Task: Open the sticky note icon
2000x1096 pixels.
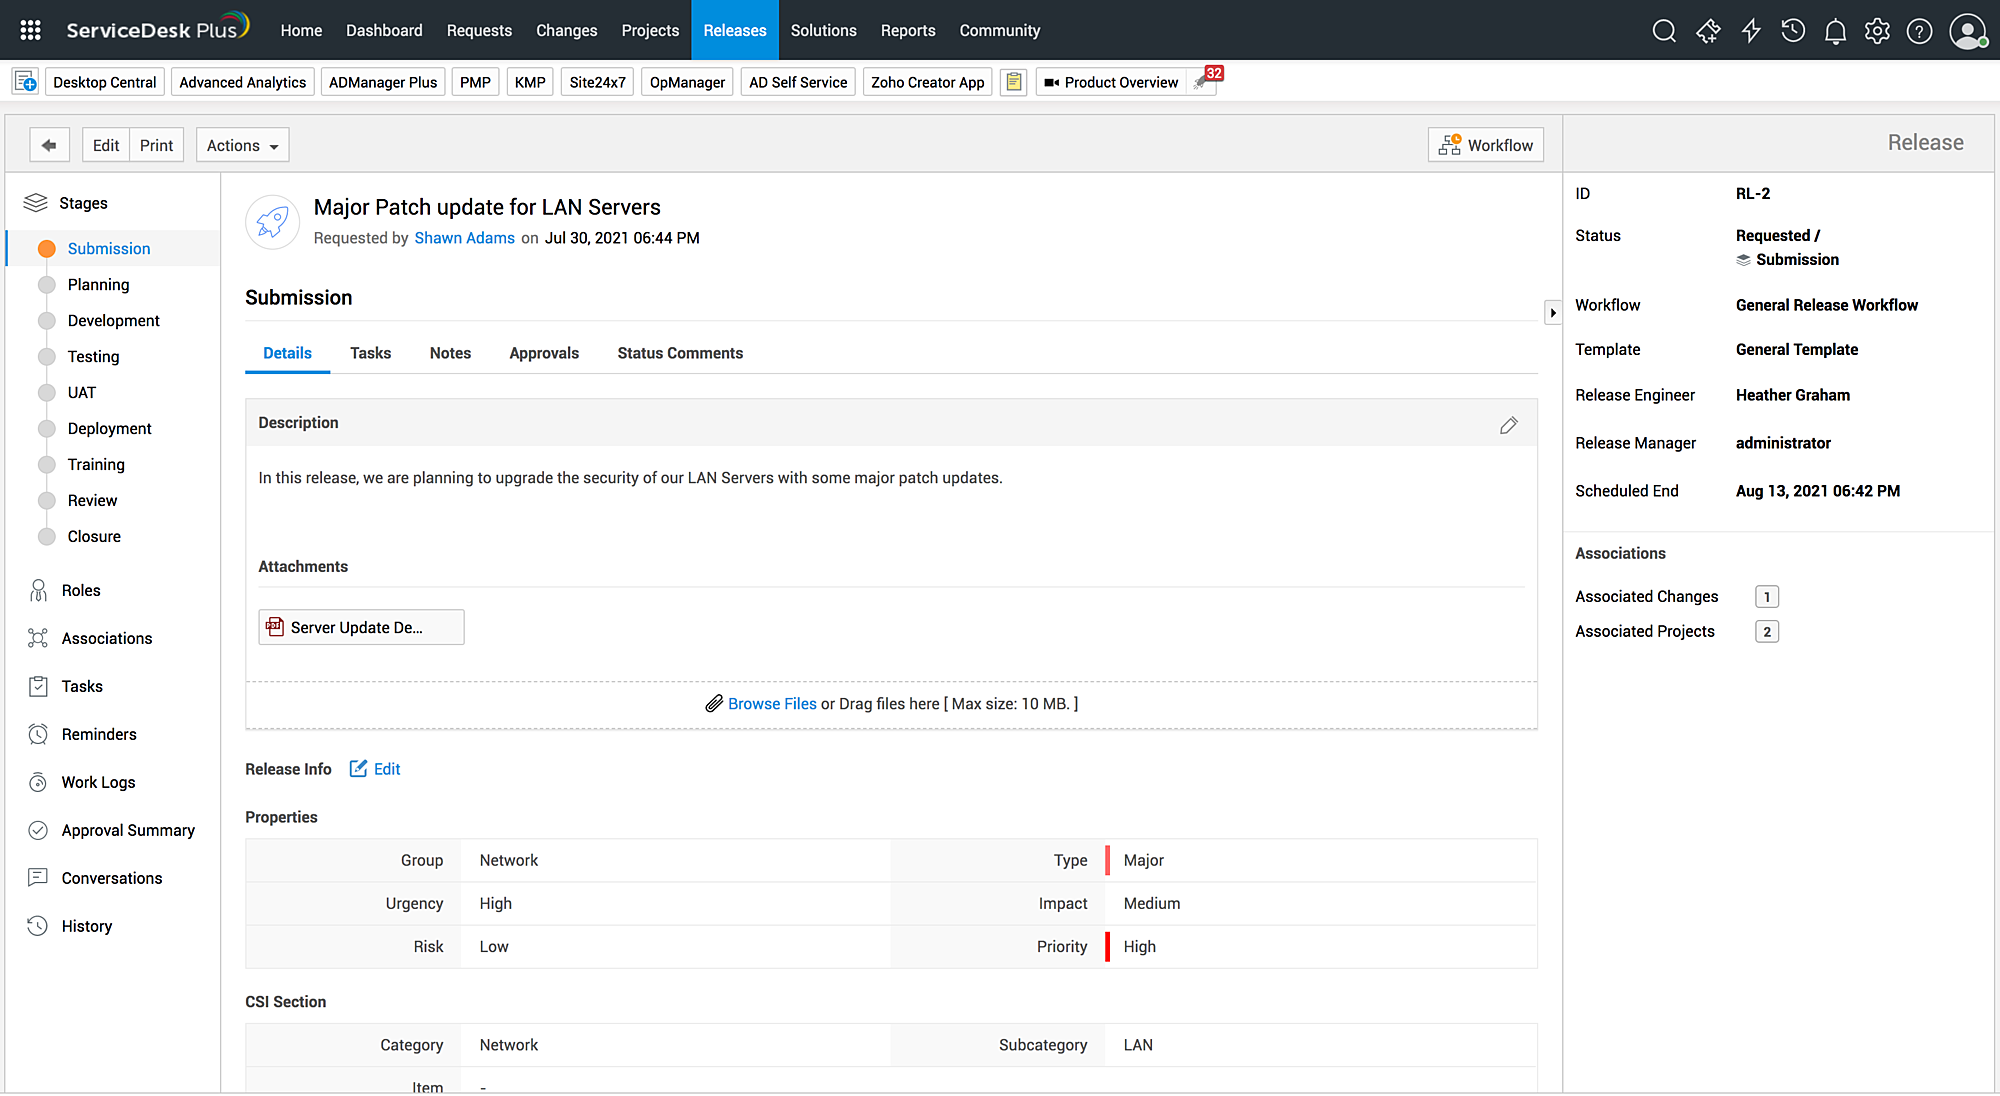Action: (1013, 82)
